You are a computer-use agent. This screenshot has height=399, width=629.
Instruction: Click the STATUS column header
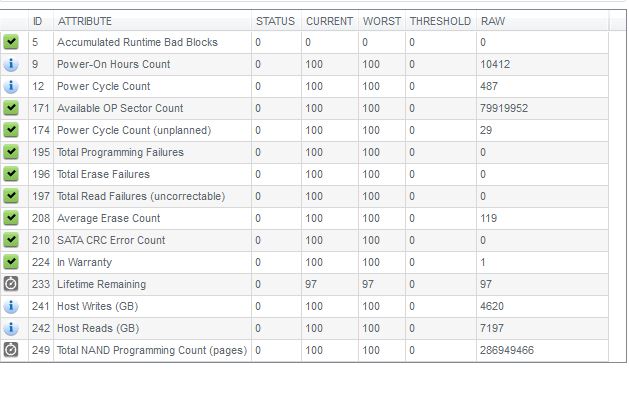coord(276,21)
